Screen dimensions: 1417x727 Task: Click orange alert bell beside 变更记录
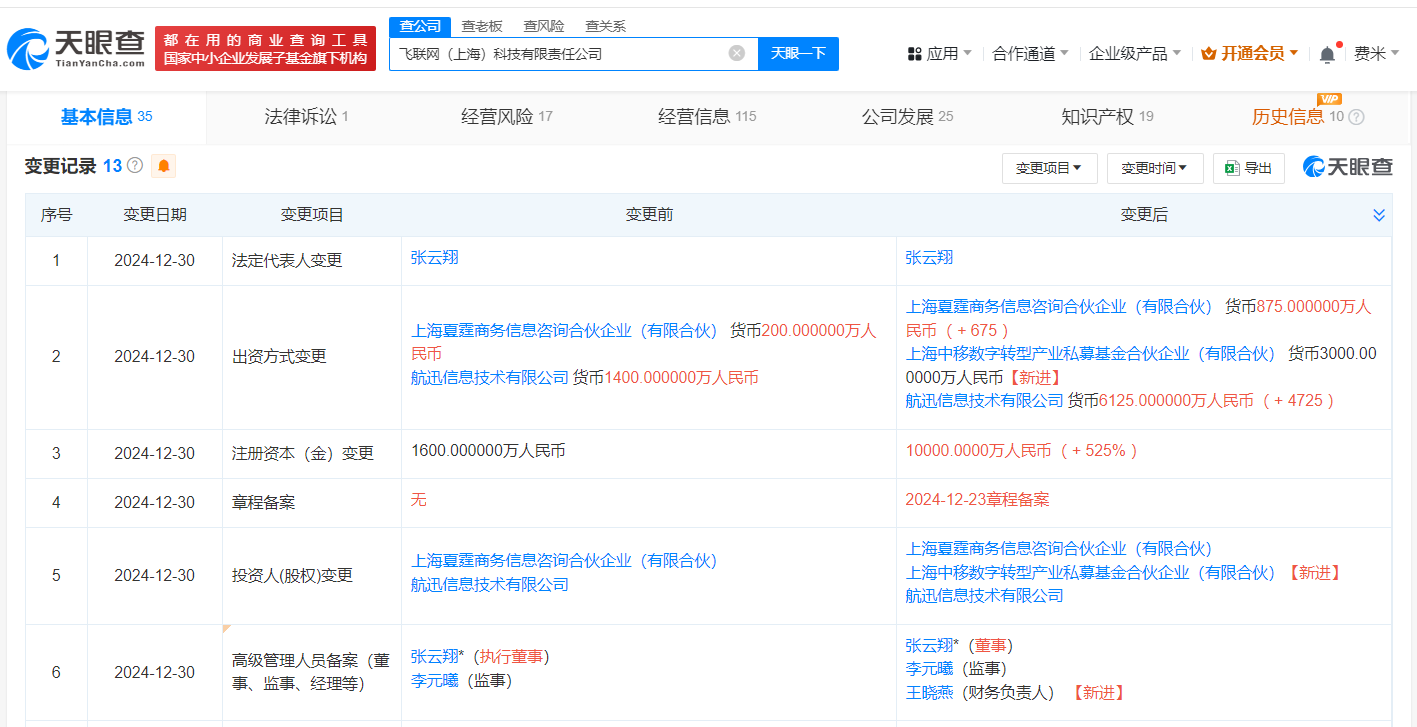[163, 166]
